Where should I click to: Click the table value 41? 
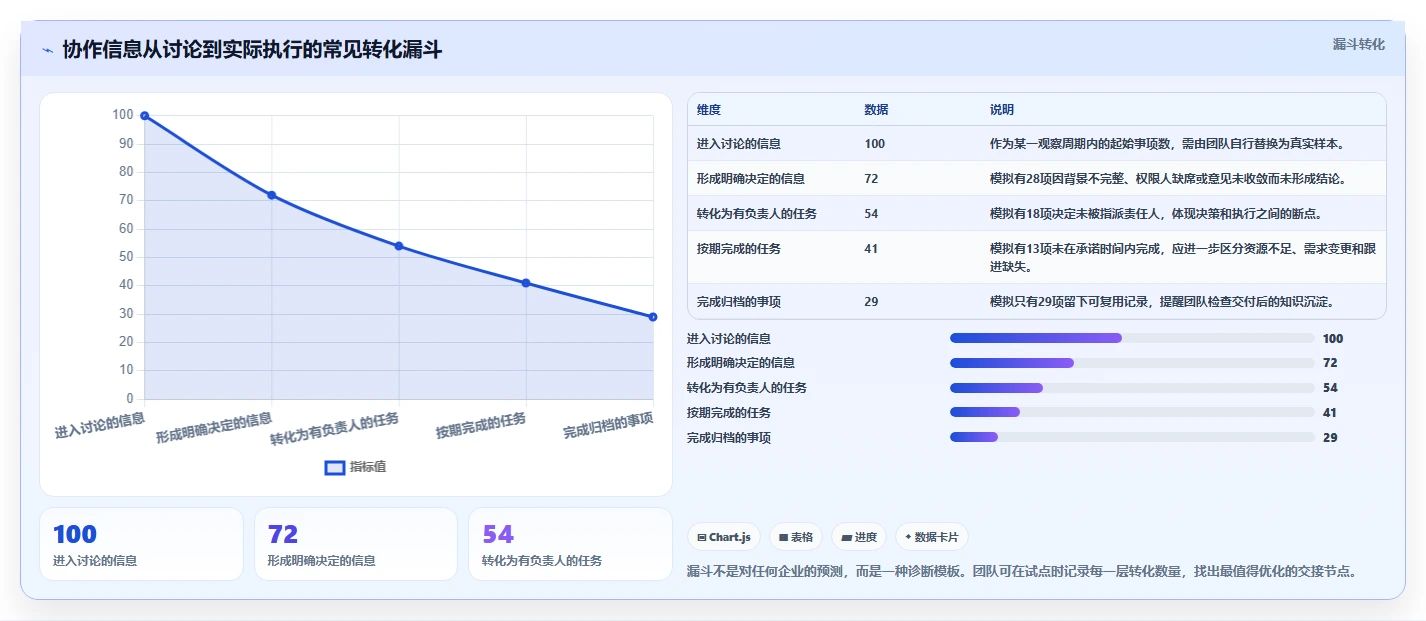pyautogui.click(x=871, y=249)
